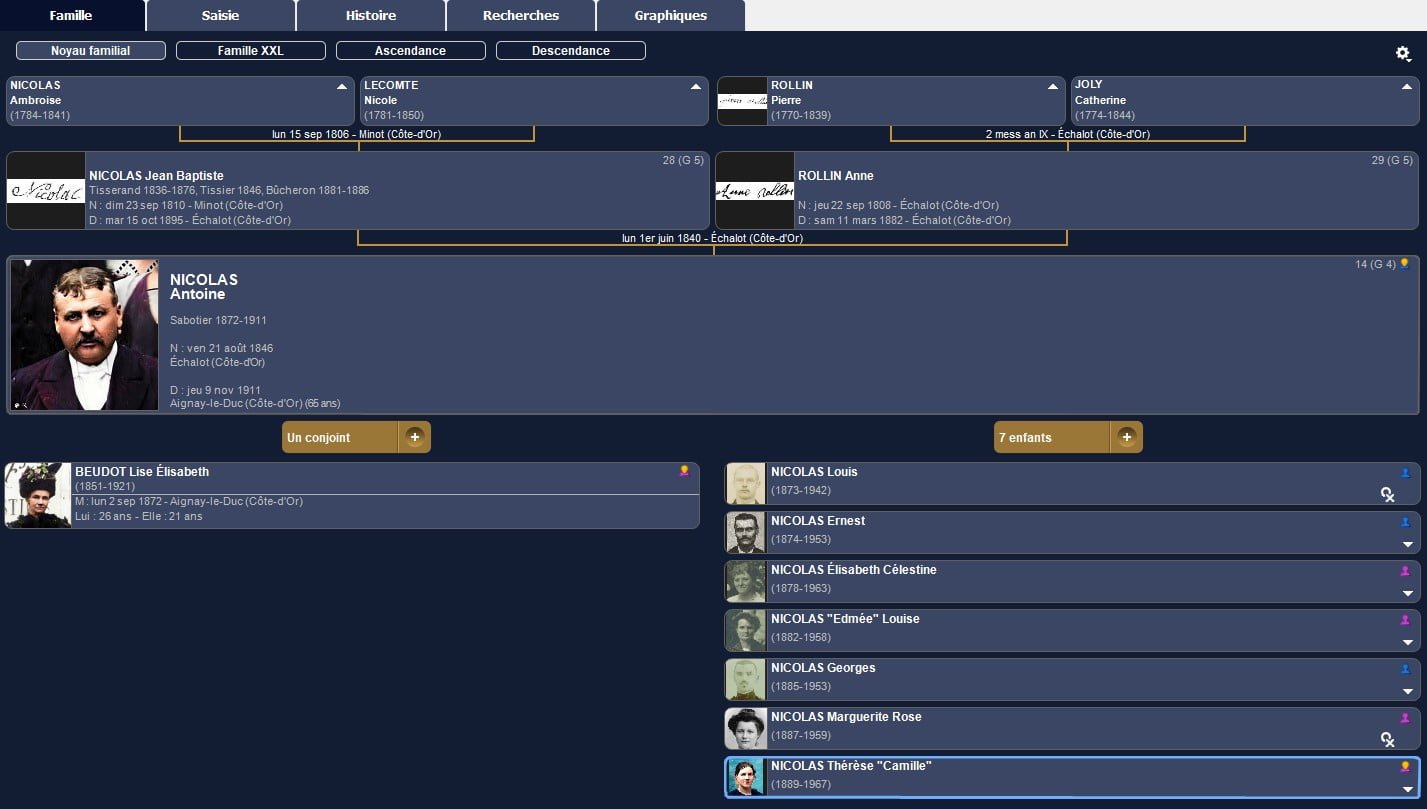Click the no-descendants icon on Louis's card

click(x=1388, y=494)
